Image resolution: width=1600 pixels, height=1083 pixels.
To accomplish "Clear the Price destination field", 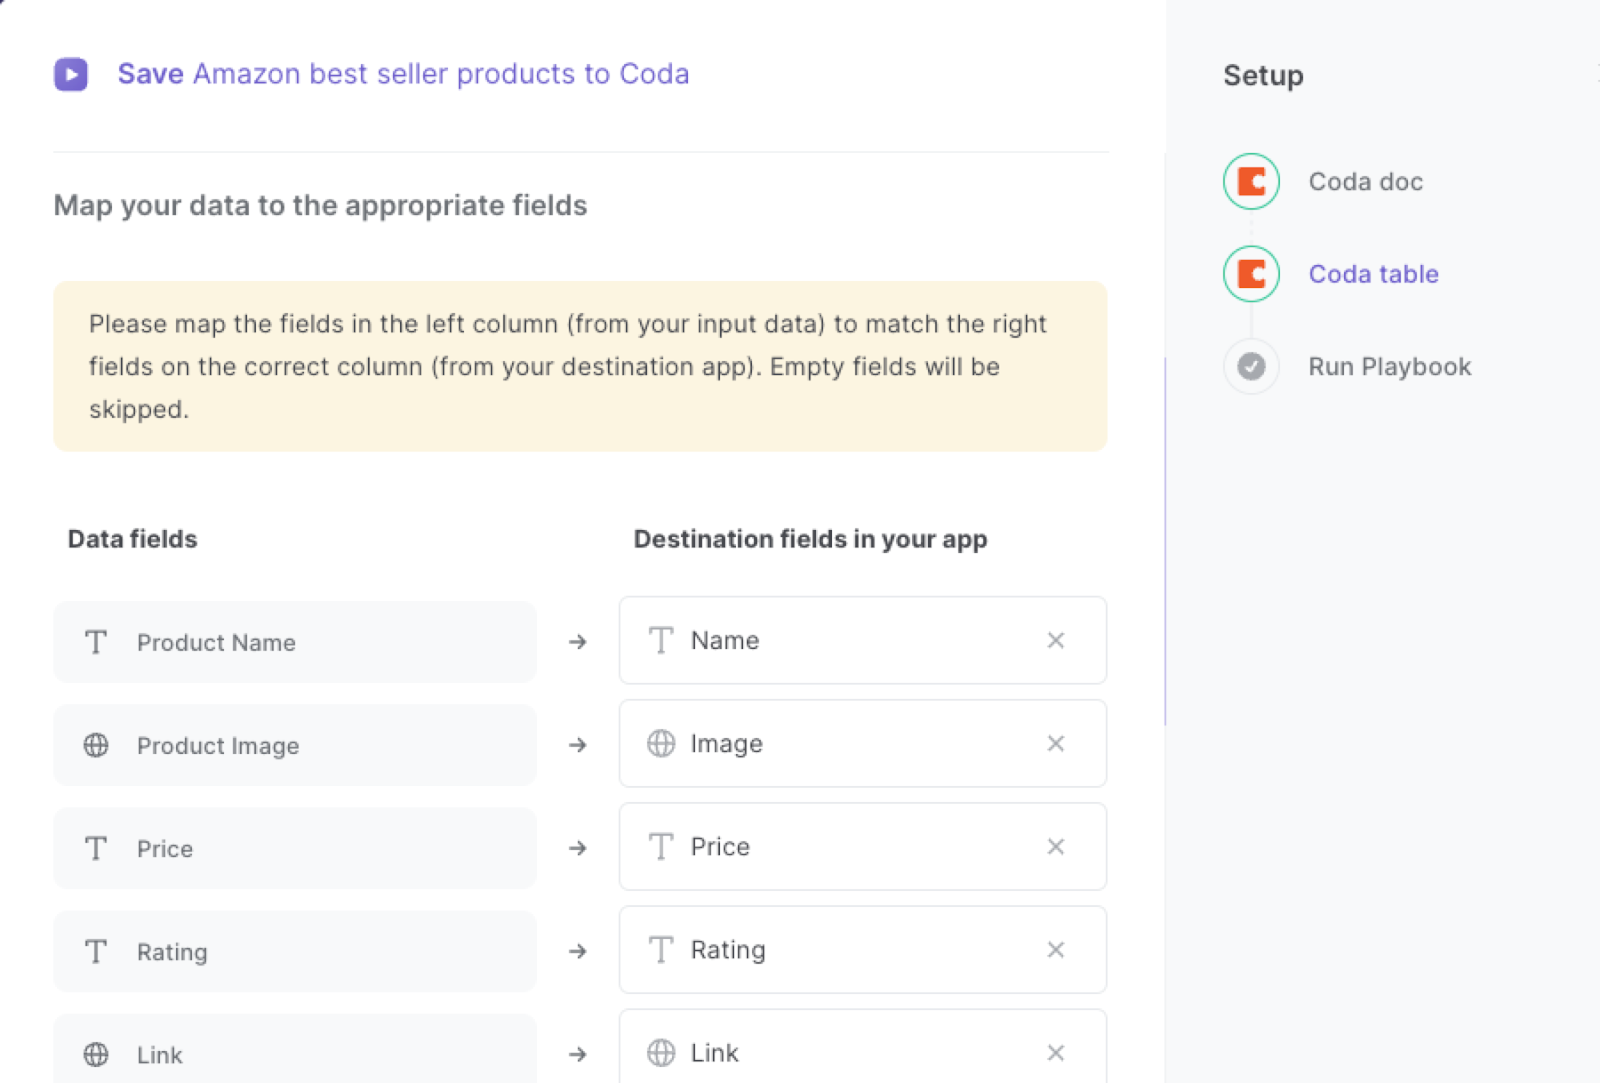I will coord(1056,846).
